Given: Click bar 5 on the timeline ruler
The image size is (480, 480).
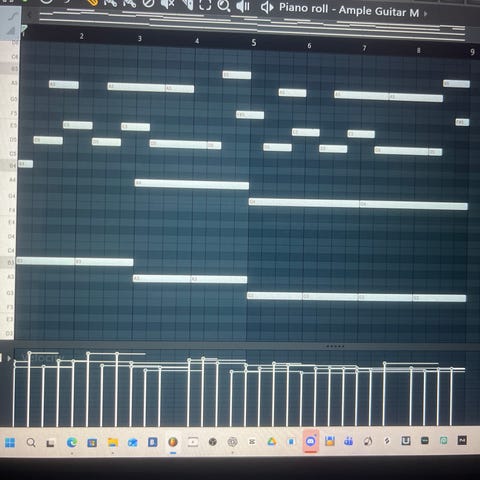Looking at the screenshot, I should coord(254,43).
